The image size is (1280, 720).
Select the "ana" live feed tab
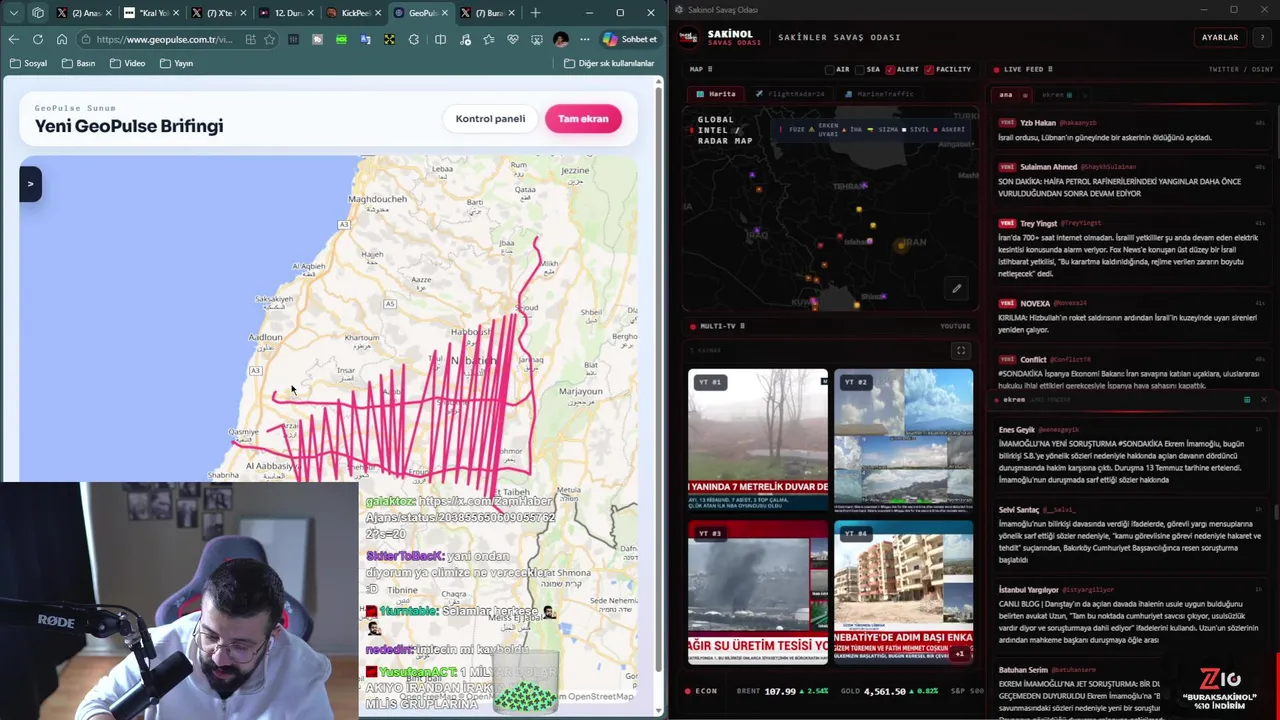click(1006, 95)
